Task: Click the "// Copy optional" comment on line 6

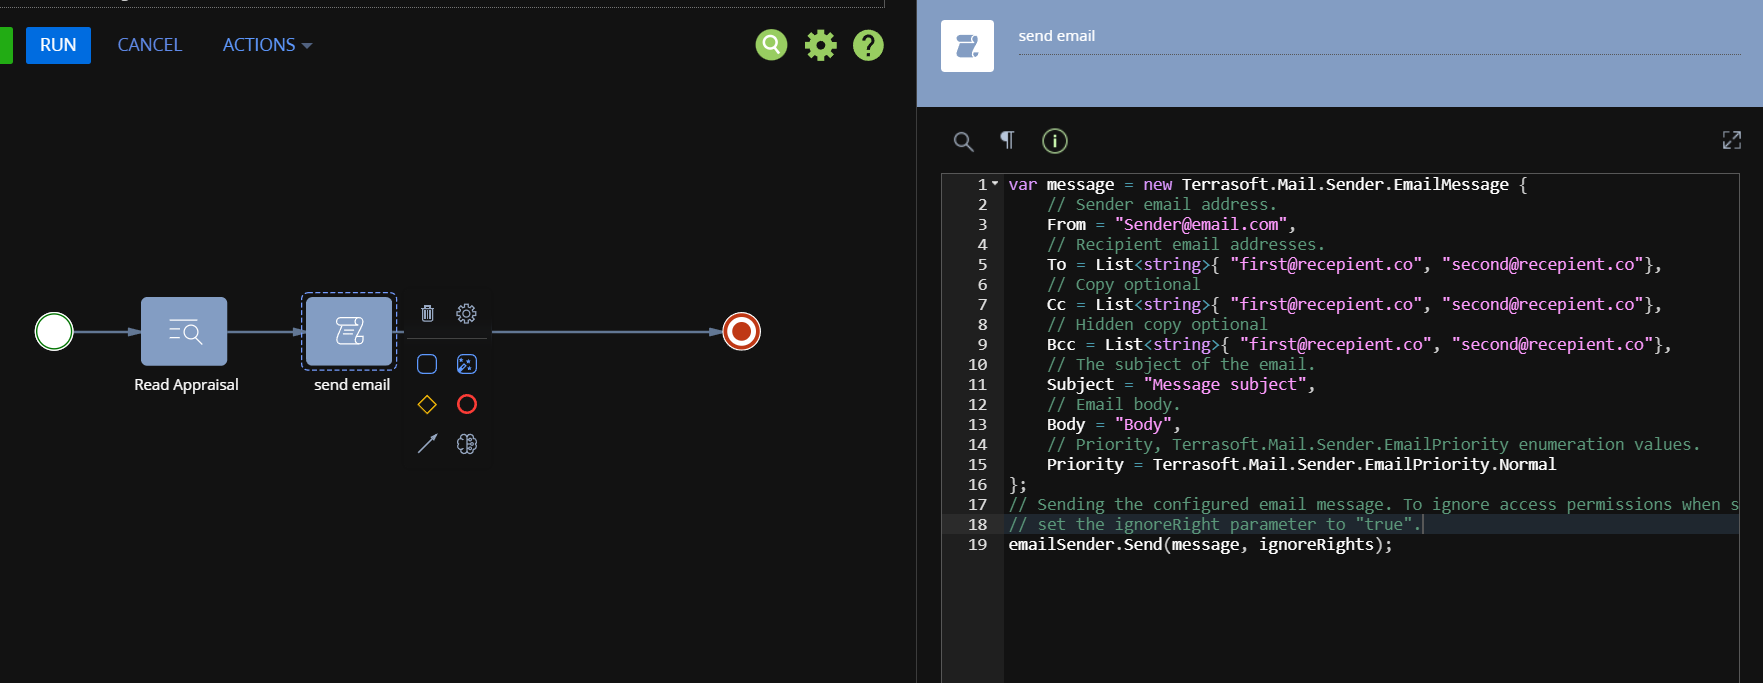Action: click(1123, 284)
